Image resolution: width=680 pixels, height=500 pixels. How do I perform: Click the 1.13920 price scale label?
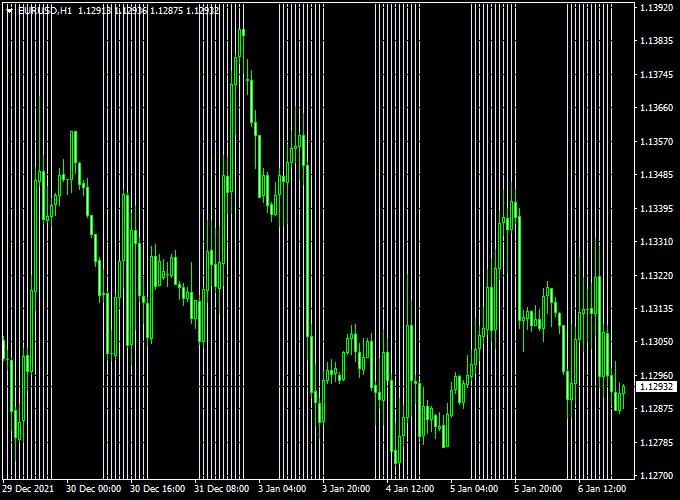[x=657, y=8]
